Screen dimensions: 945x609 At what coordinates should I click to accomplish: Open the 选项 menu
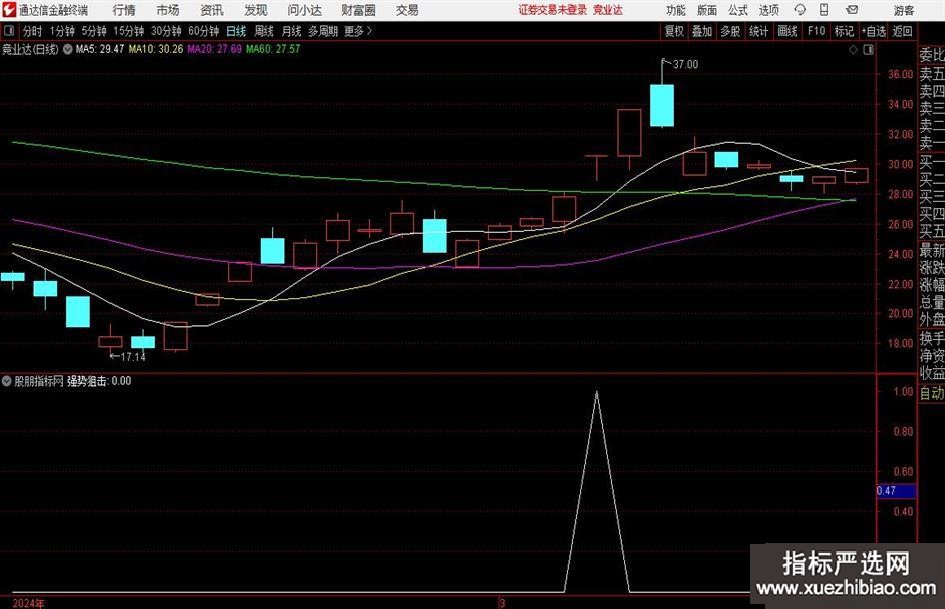768,10
